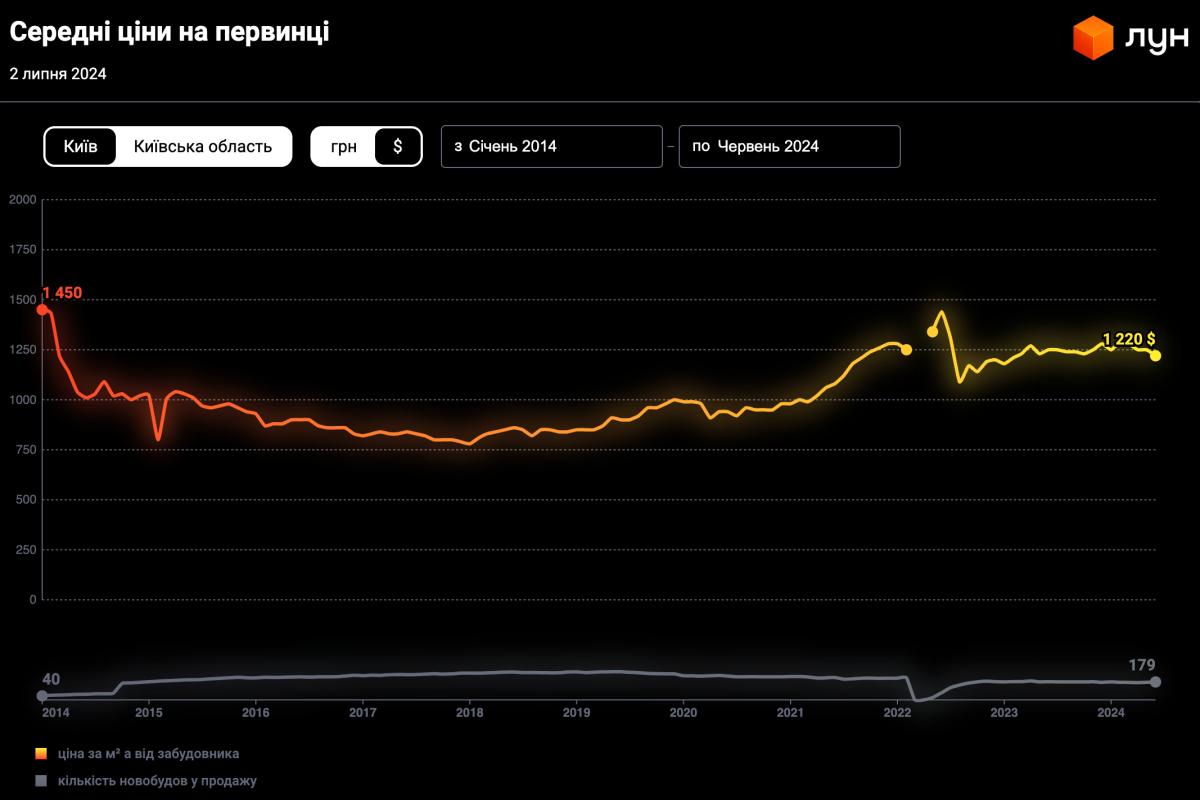Click the 'Середні ціни на первинці' title
Image resolution: width=1200 pixels, height=800 pixels.
[x=169, y=32]
